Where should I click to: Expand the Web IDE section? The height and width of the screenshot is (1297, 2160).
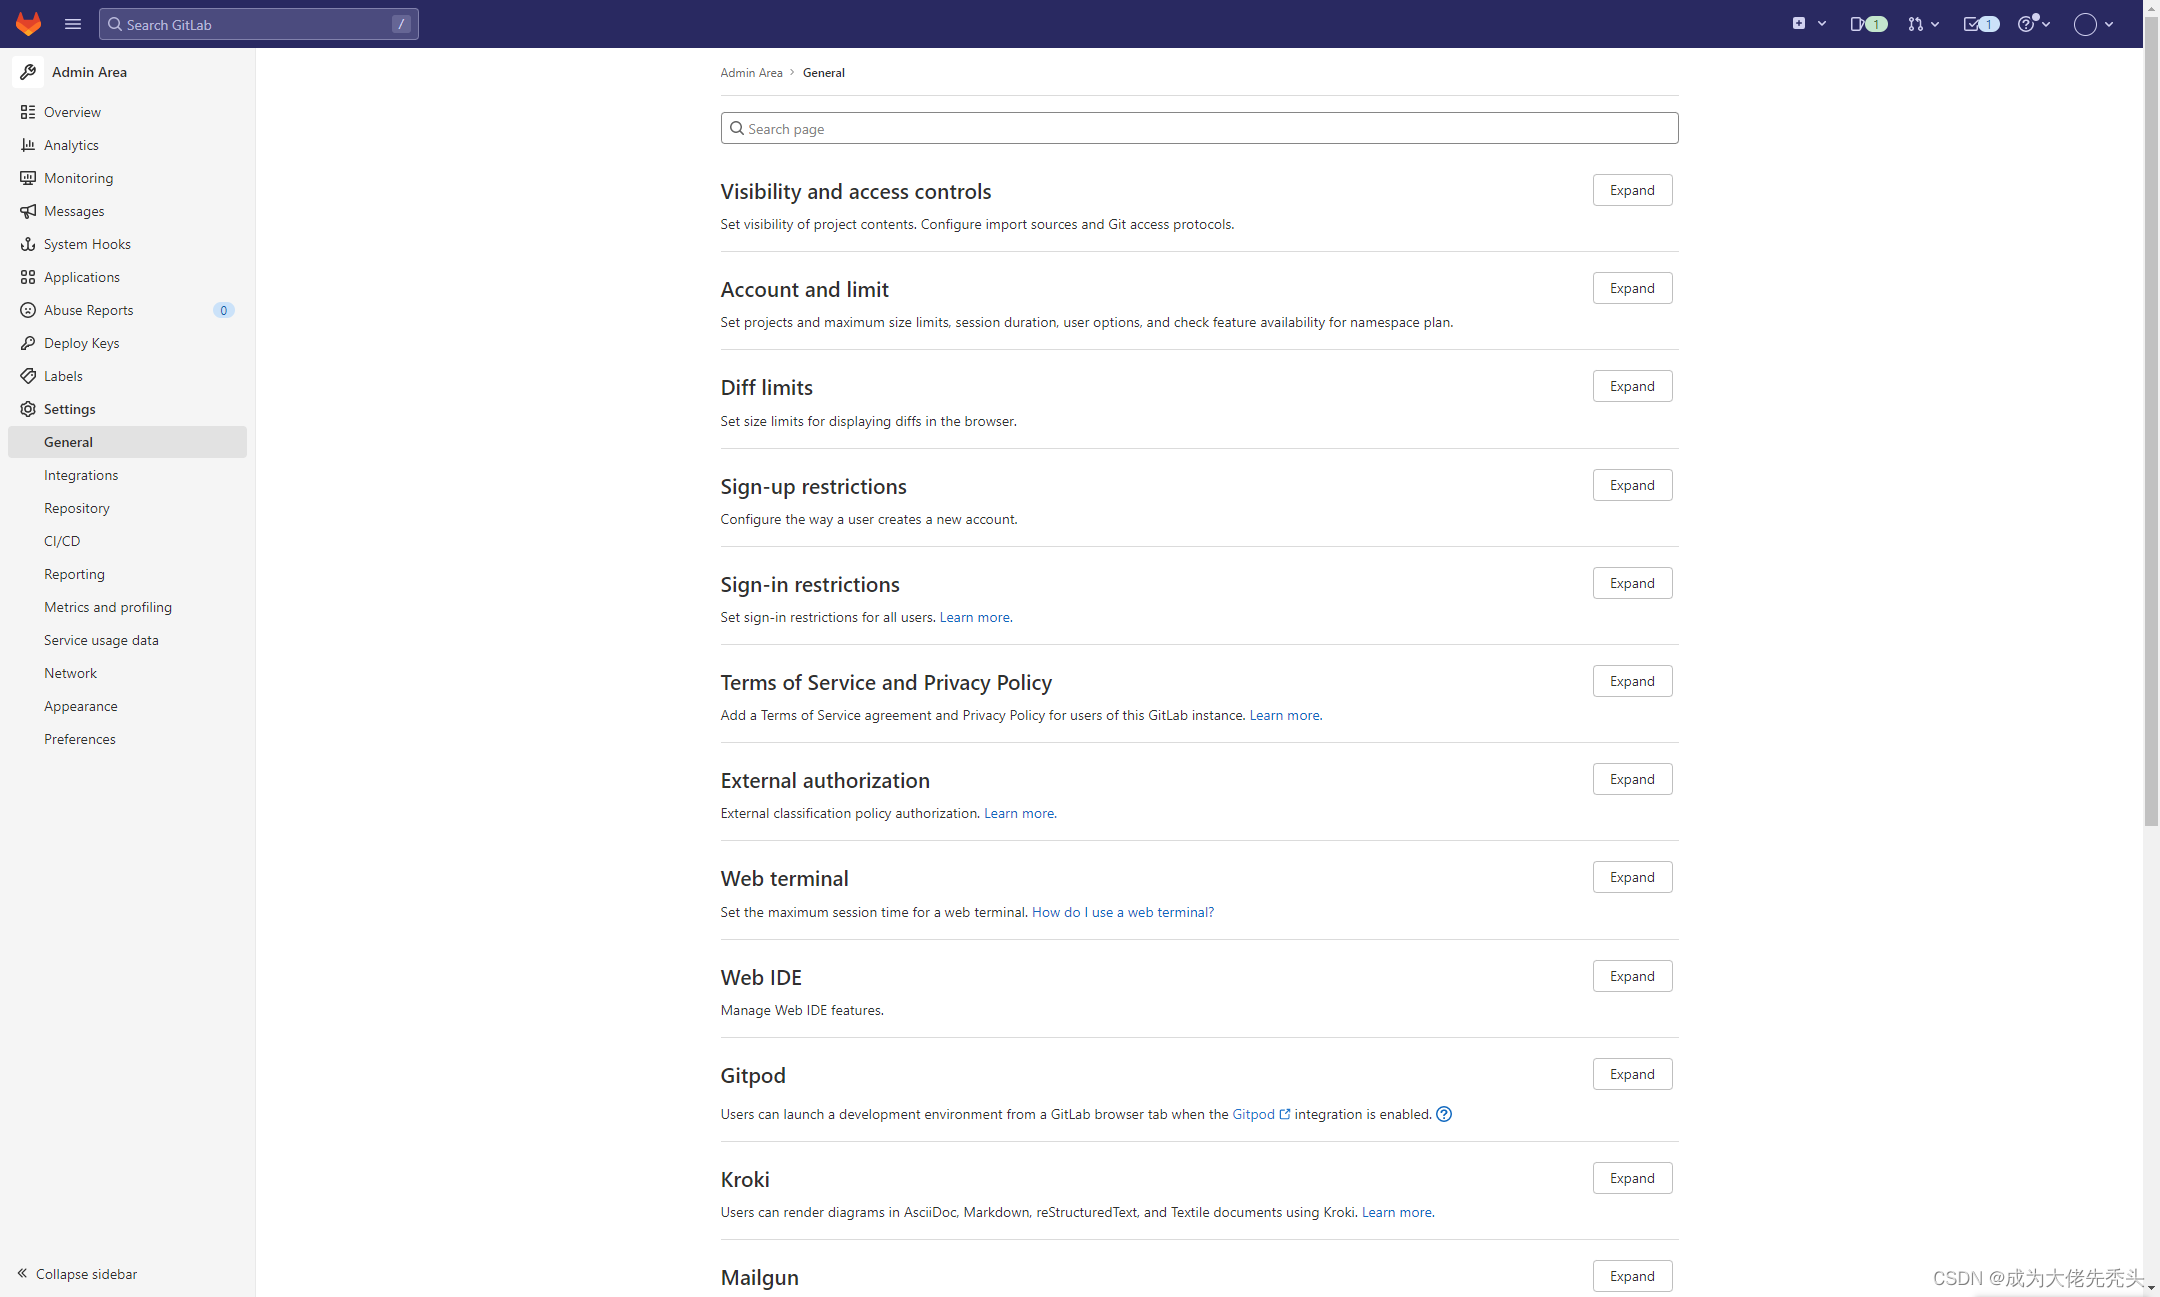click(x=1632, y=976)
